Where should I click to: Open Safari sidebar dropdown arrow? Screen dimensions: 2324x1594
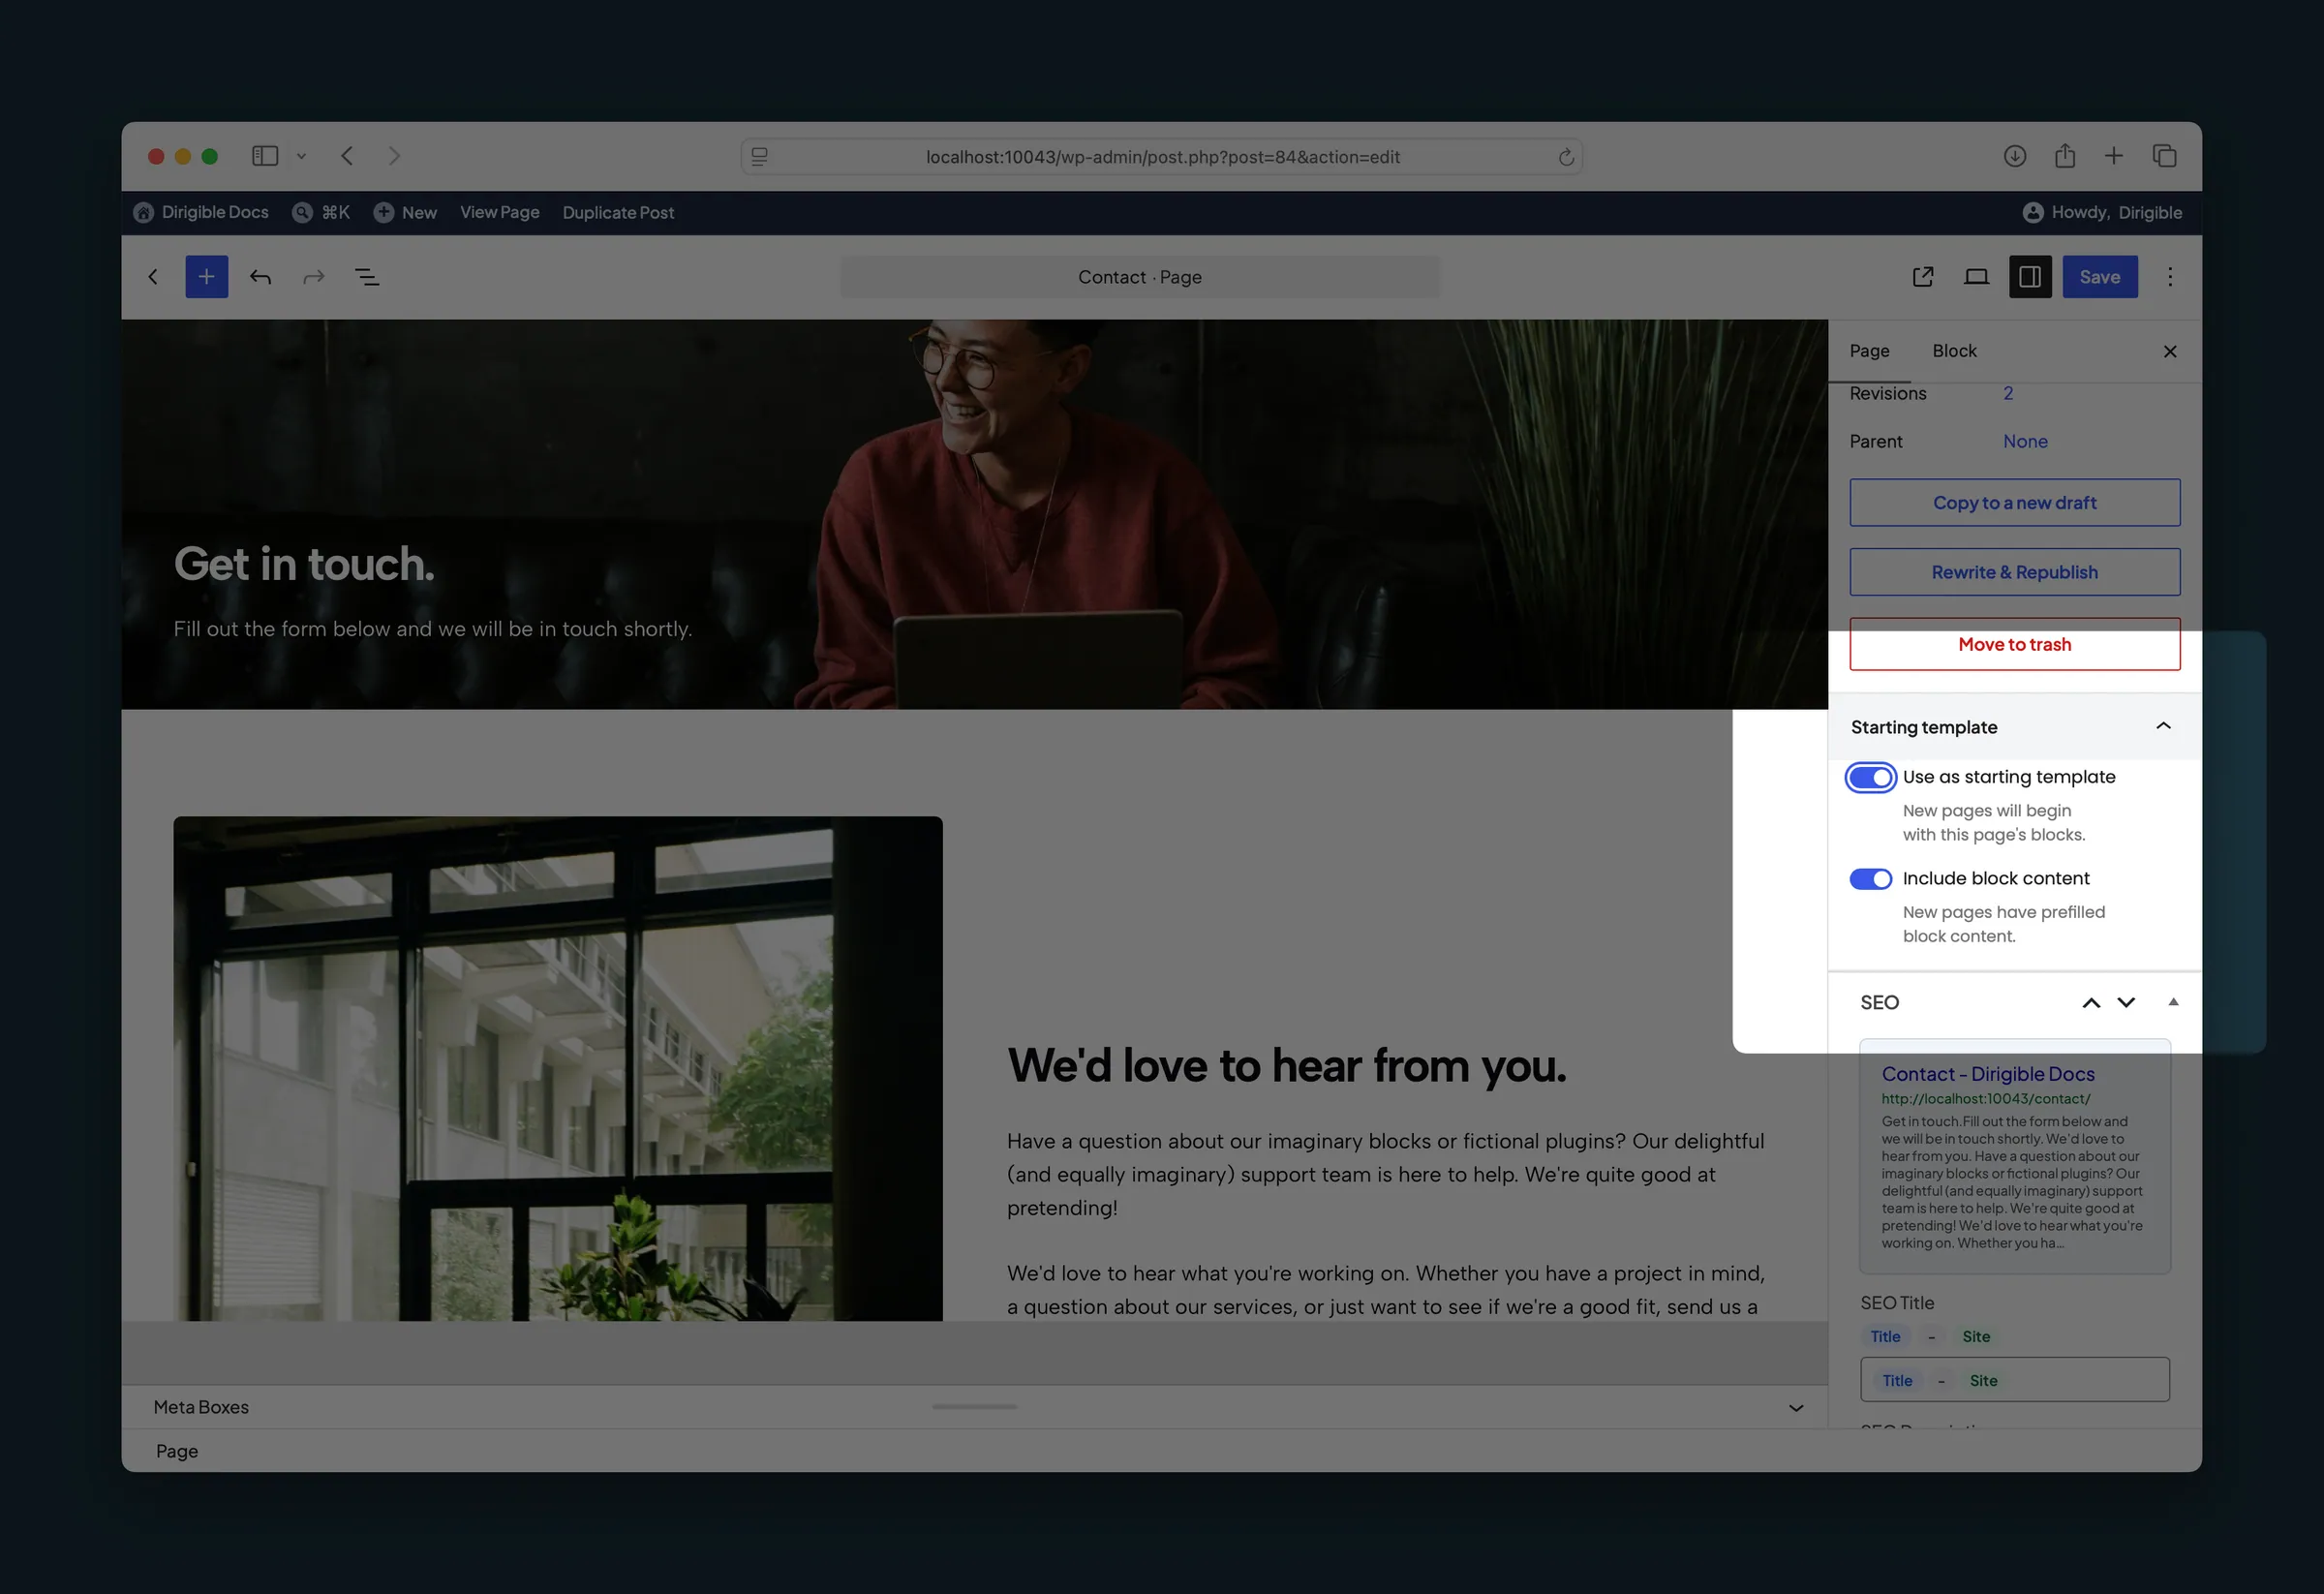pos(301,156)
